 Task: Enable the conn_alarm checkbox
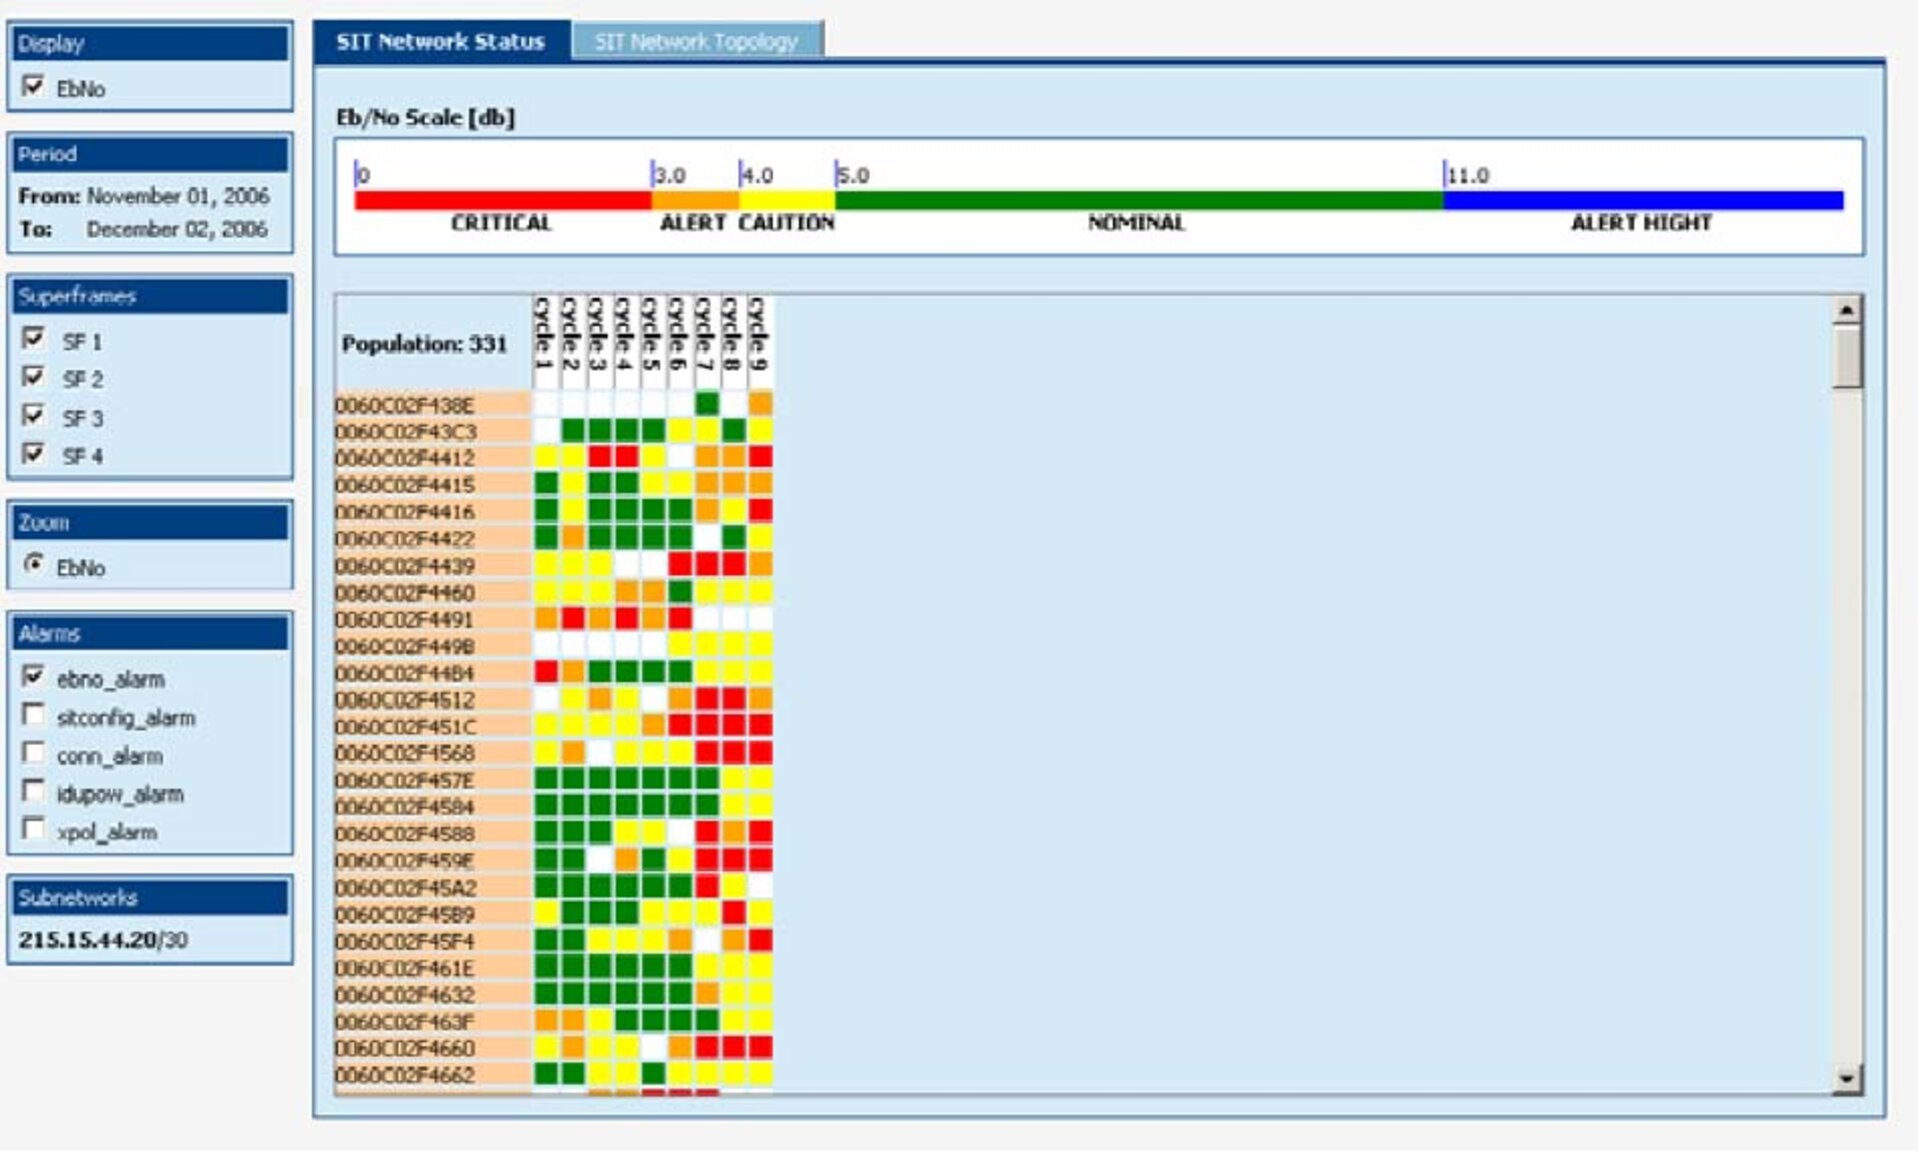(x=33, y=753)
